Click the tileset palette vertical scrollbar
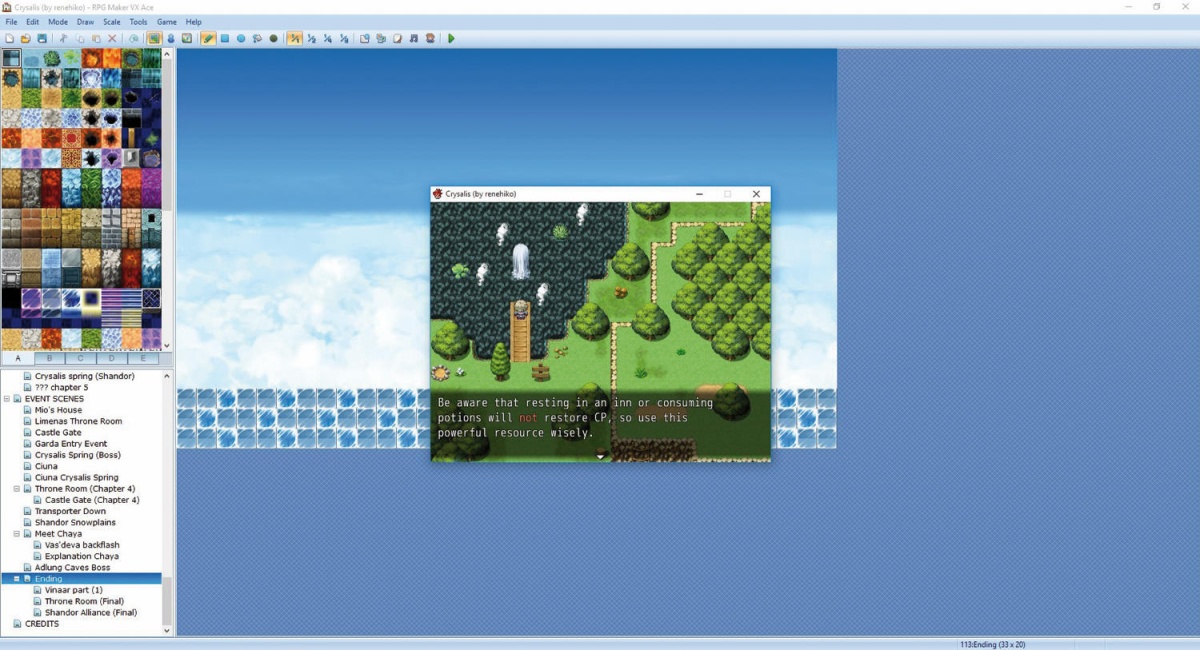This screenshot has height=650, width=1200. 167,200
